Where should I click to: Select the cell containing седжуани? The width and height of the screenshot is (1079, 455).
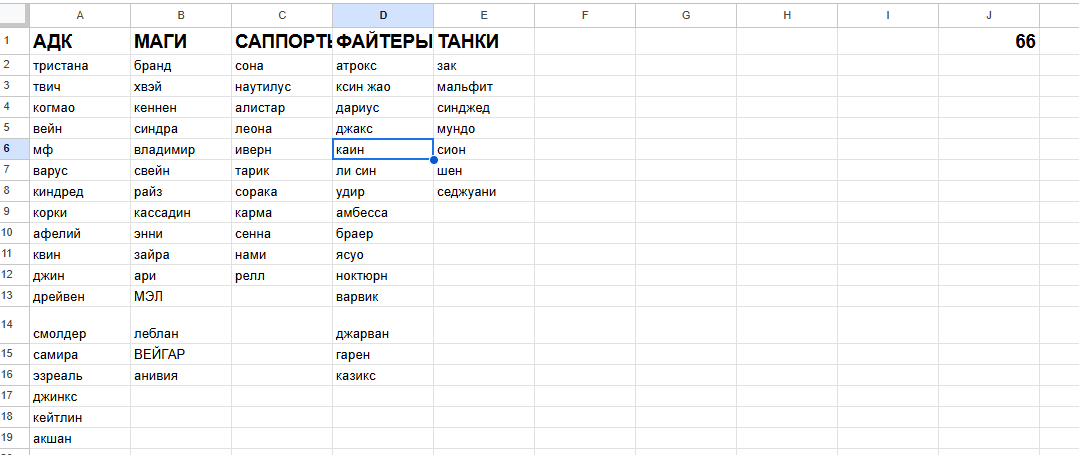484,191
